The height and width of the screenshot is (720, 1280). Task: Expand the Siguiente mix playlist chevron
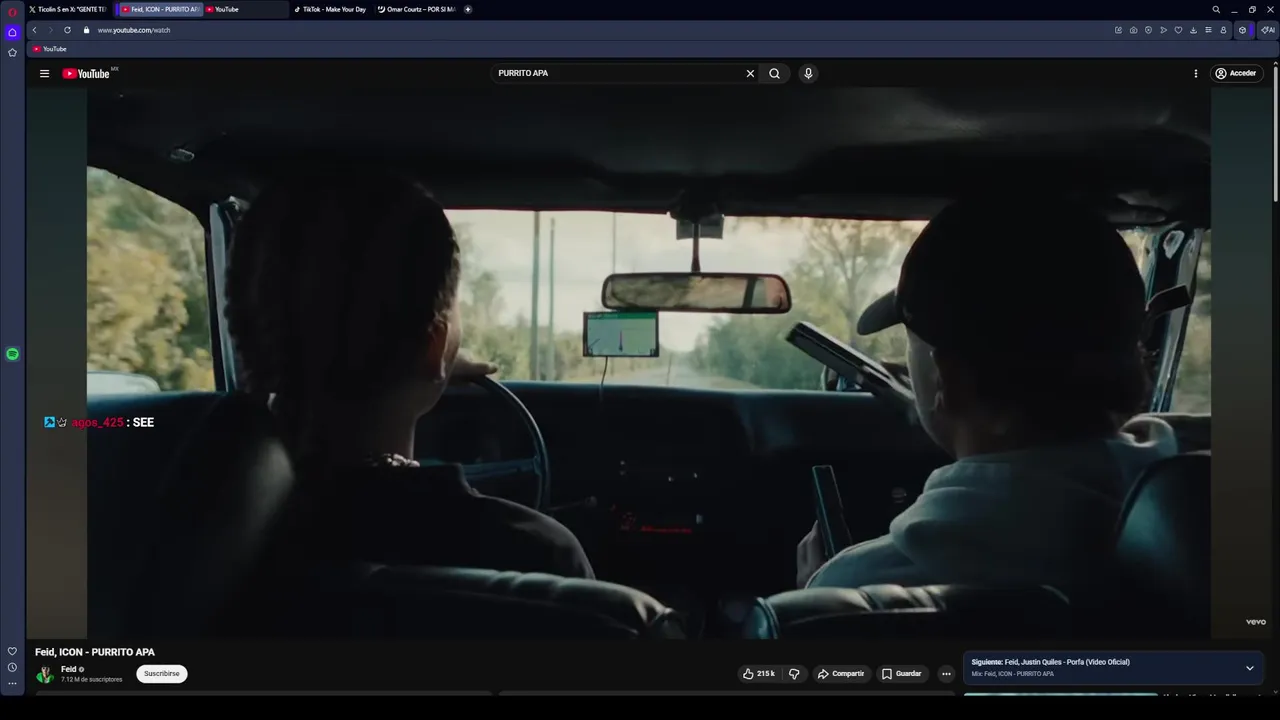click(1249, 668)
